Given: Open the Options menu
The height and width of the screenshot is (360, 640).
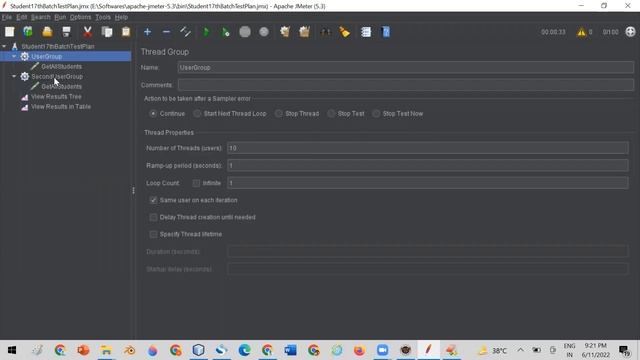Looking at the screenshot, I should click(80, 17).
